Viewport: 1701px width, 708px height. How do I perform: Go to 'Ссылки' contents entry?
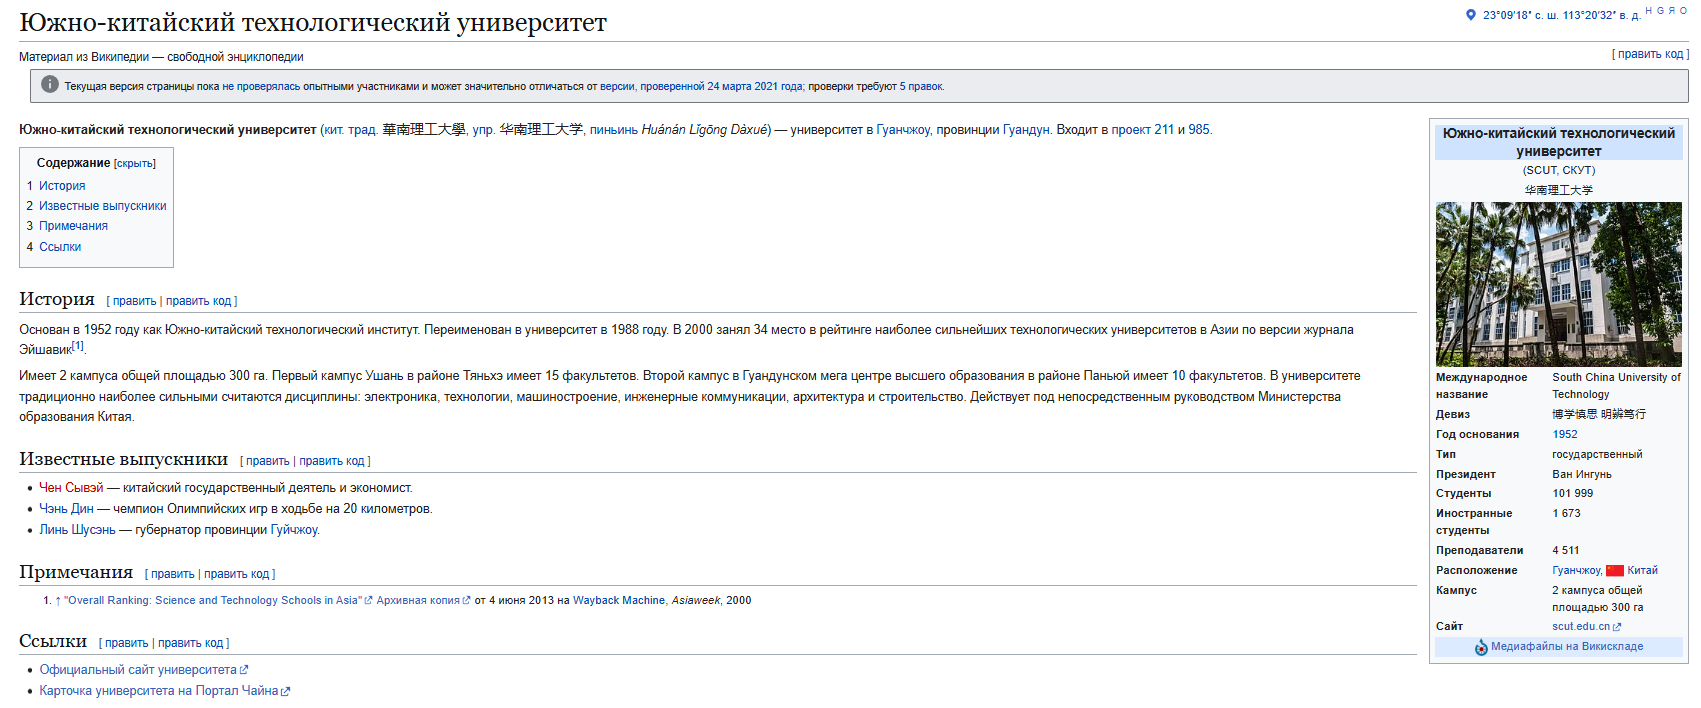[60, 247]
